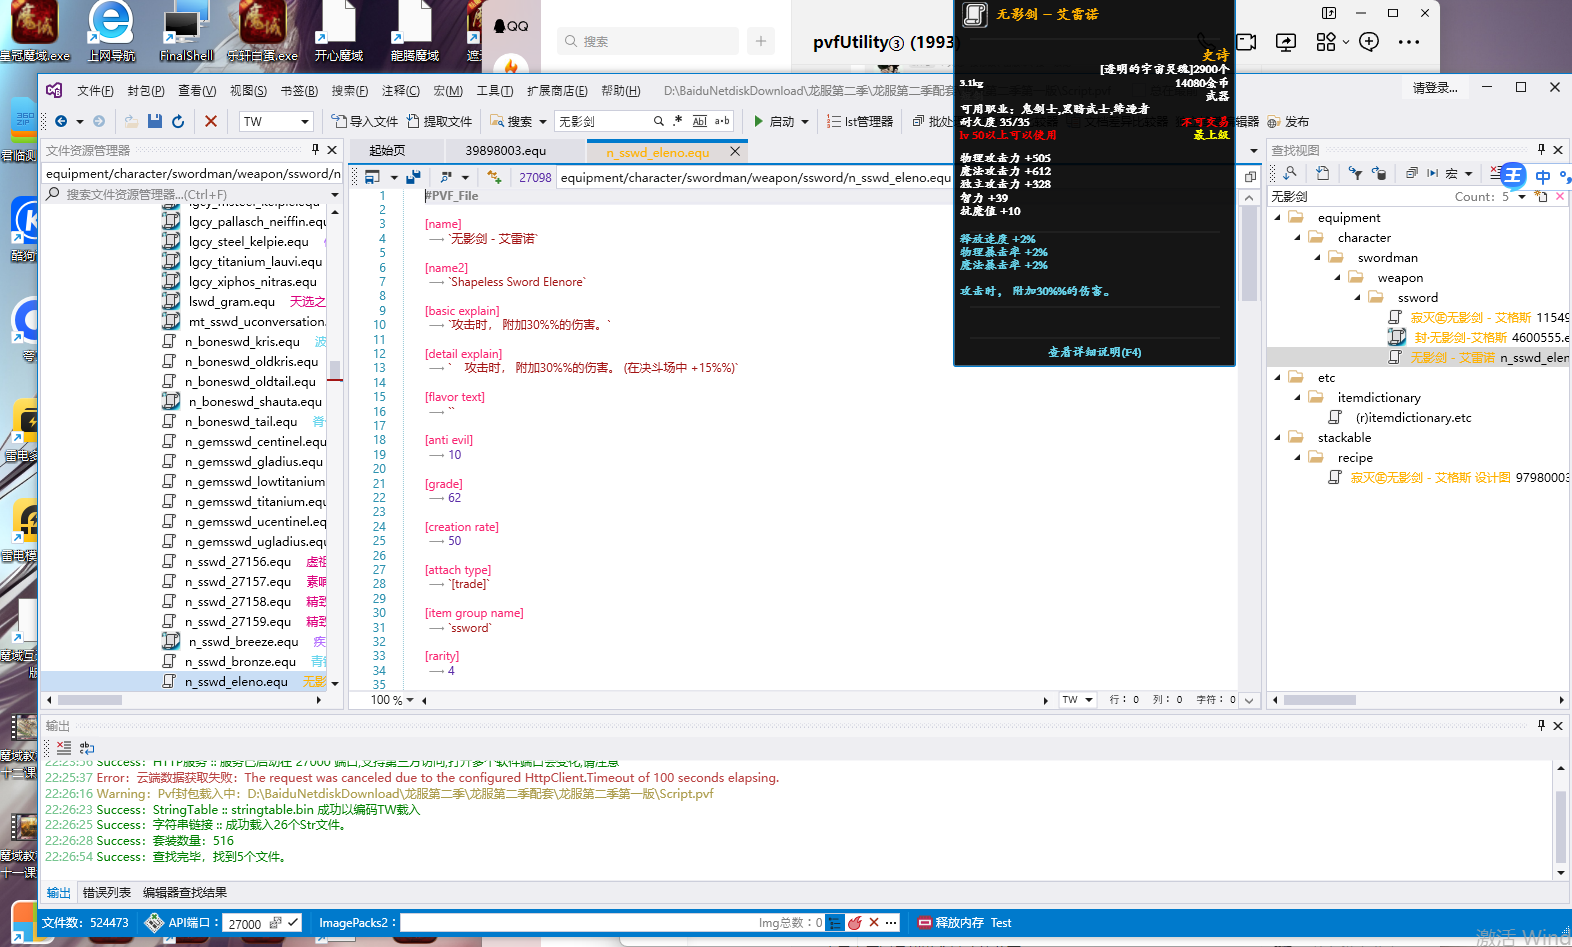Open the 启动 start dropdown arrow
The width and height of the screenshot is (1572, 947).
pyautogui.click(x=805, y=122)
